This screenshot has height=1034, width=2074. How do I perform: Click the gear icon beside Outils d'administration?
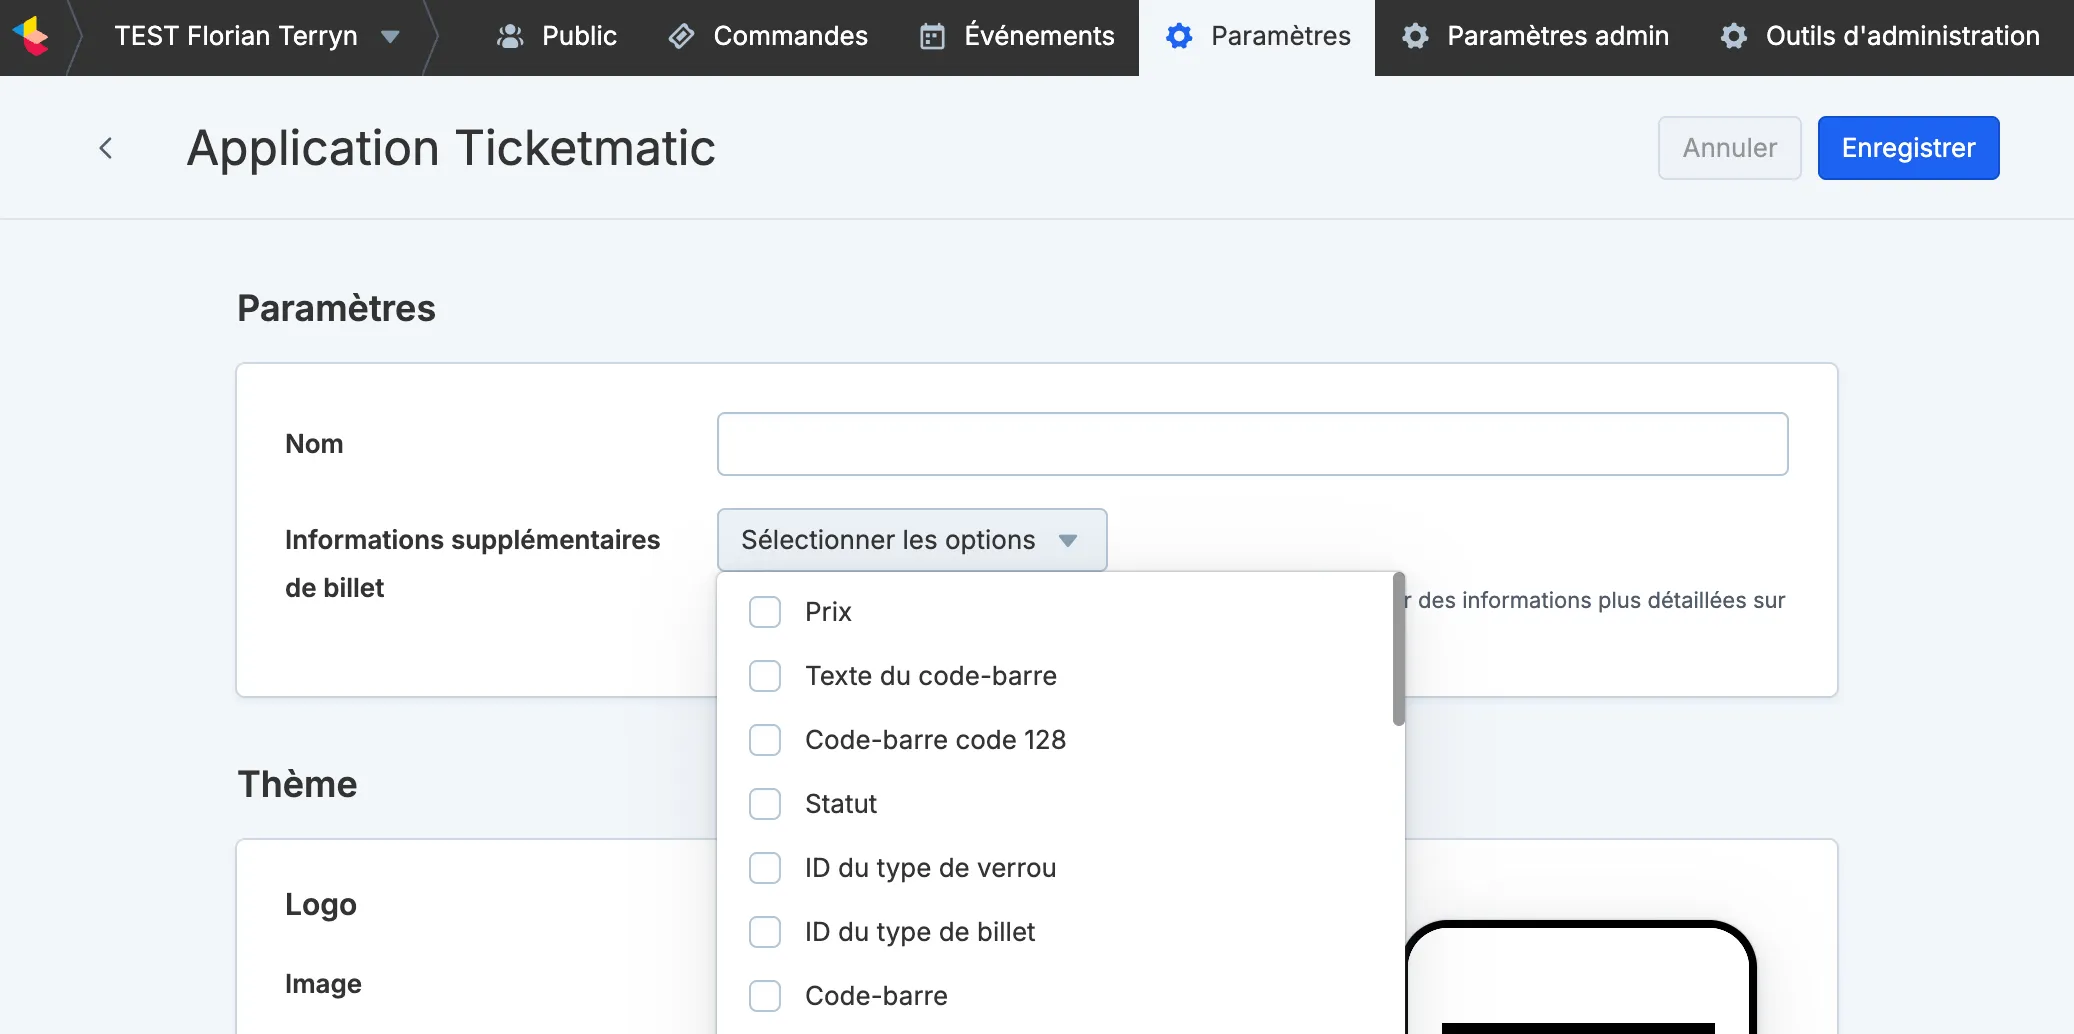tap(1734, 37)
